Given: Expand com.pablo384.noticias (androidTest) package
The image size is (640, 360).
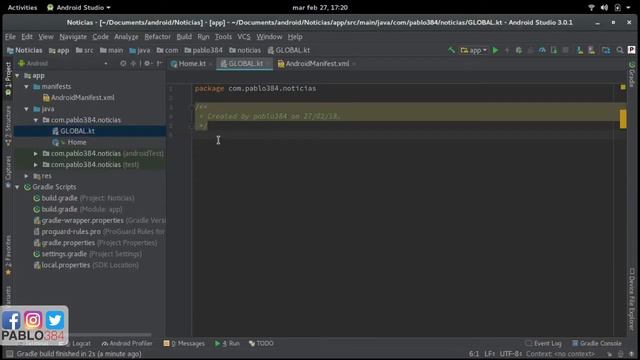Looking at the screenshot, I should (36, 153).
